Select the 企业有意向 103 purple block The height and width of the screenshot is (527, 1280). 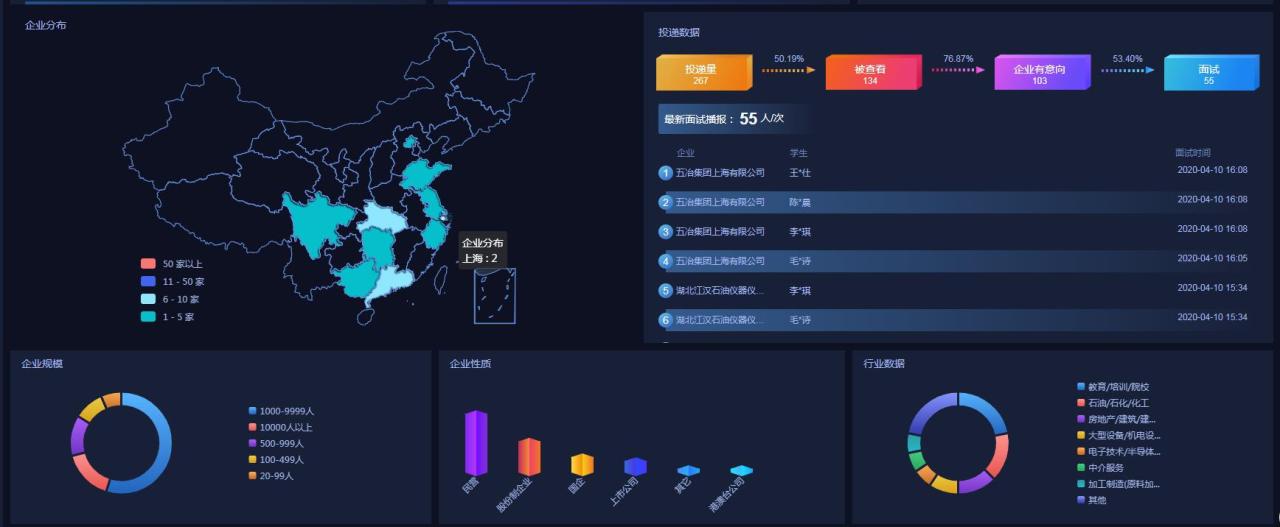(x=1039, y=74)
